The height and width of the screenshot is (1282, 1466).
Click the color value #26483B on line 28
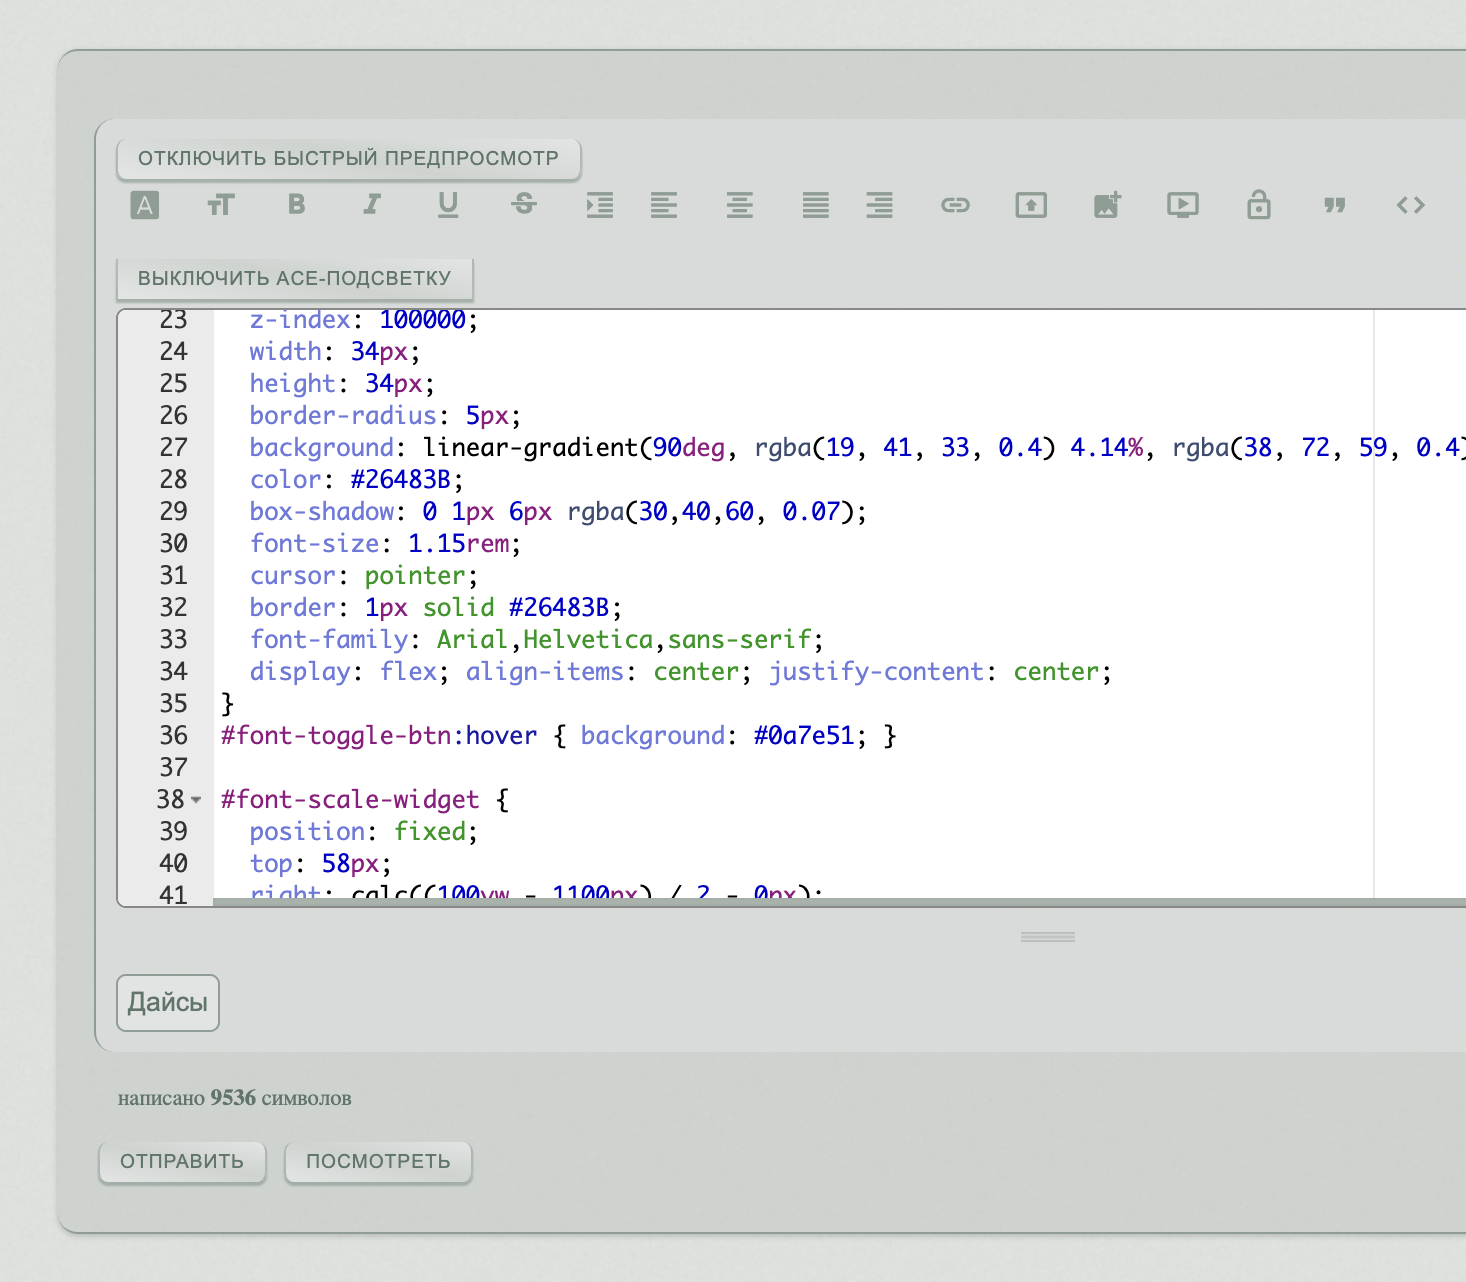pos(400,479)
